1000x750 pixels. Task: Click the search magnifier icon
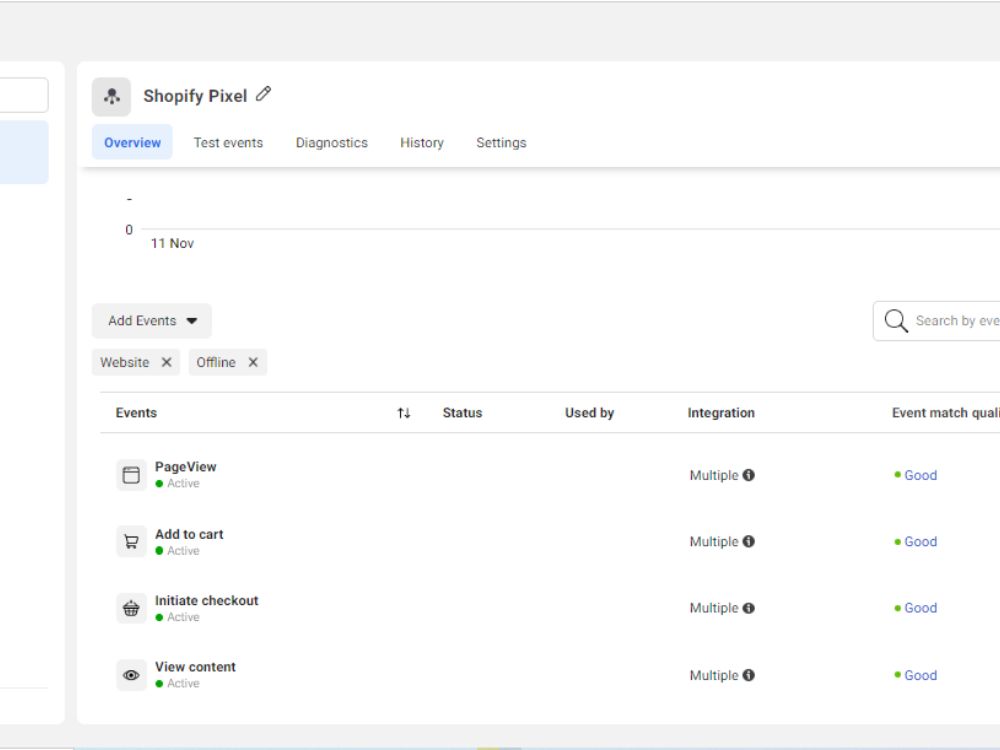click(x=896, y=321)
